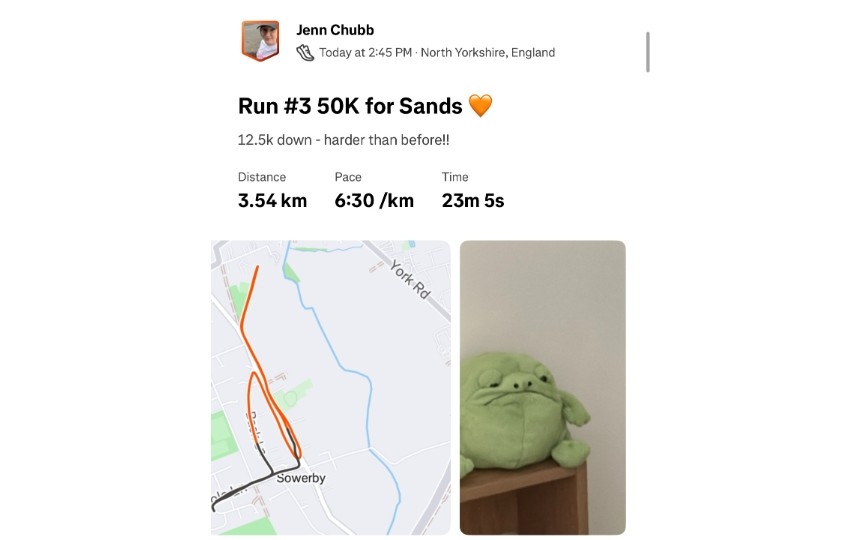The image size is (864, 540).
Task: Open the Jenn Chubb name link
Action: pos(335,30)
